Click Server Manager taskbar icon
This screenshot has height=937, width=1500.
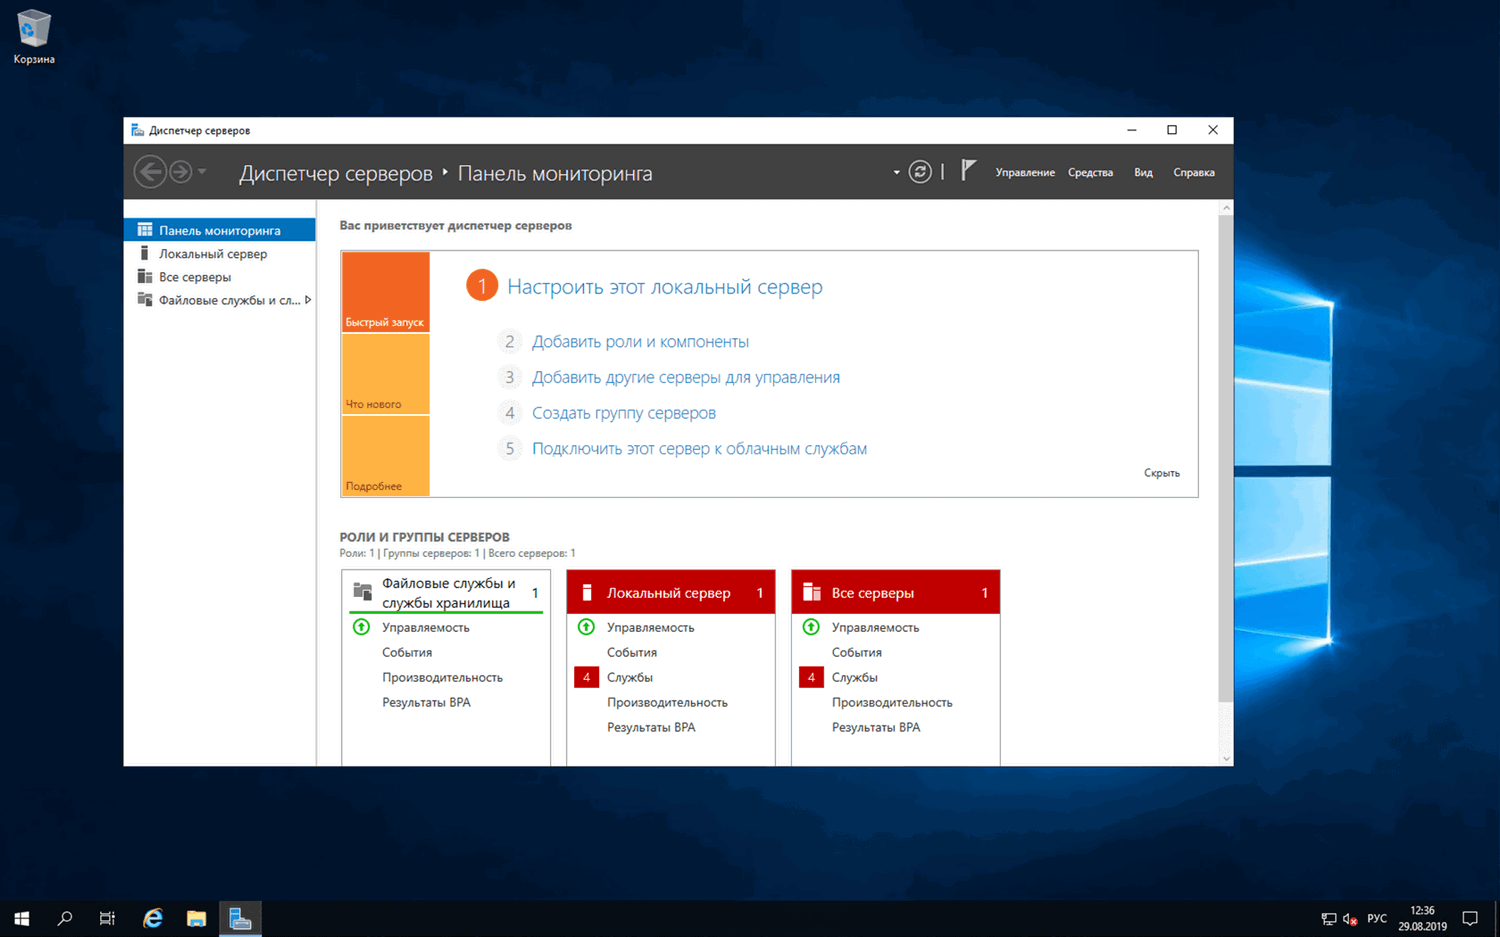click(240, 918)
